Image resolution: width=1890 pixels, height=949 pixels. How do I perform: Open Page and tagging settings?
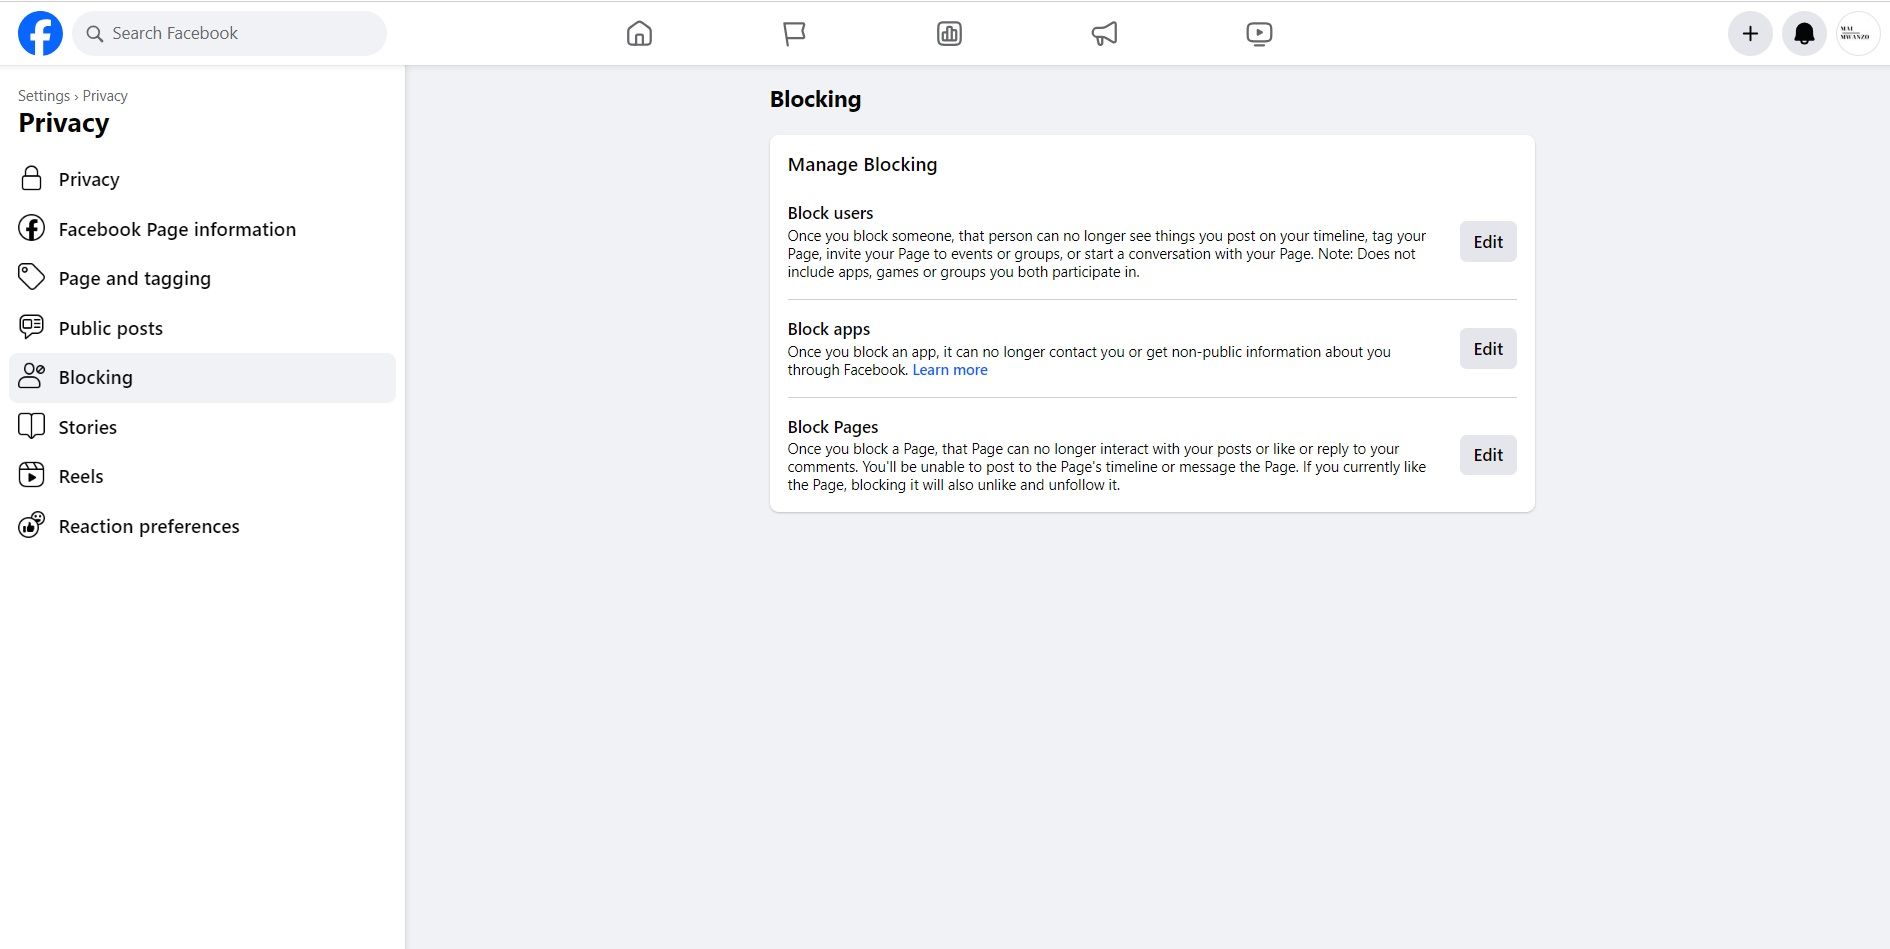click(x=134, y=278)
